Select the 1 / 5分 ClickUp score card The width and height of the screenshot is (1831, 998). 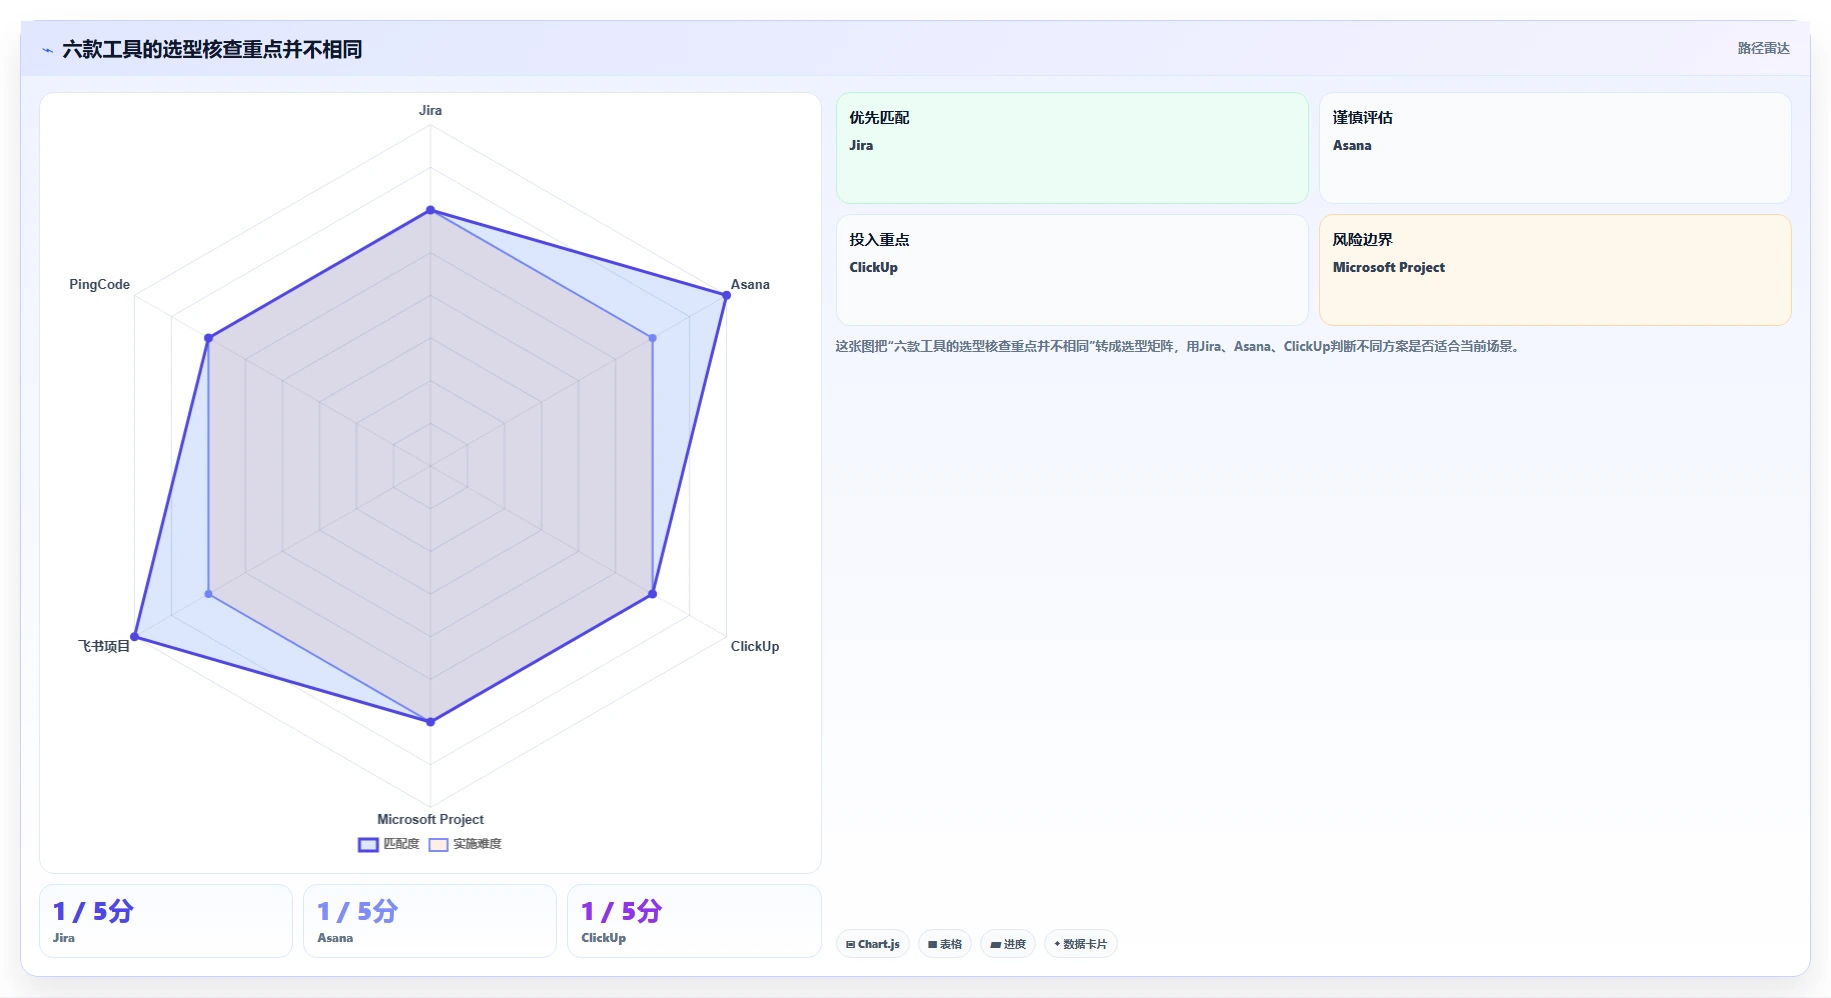point(694,921)
